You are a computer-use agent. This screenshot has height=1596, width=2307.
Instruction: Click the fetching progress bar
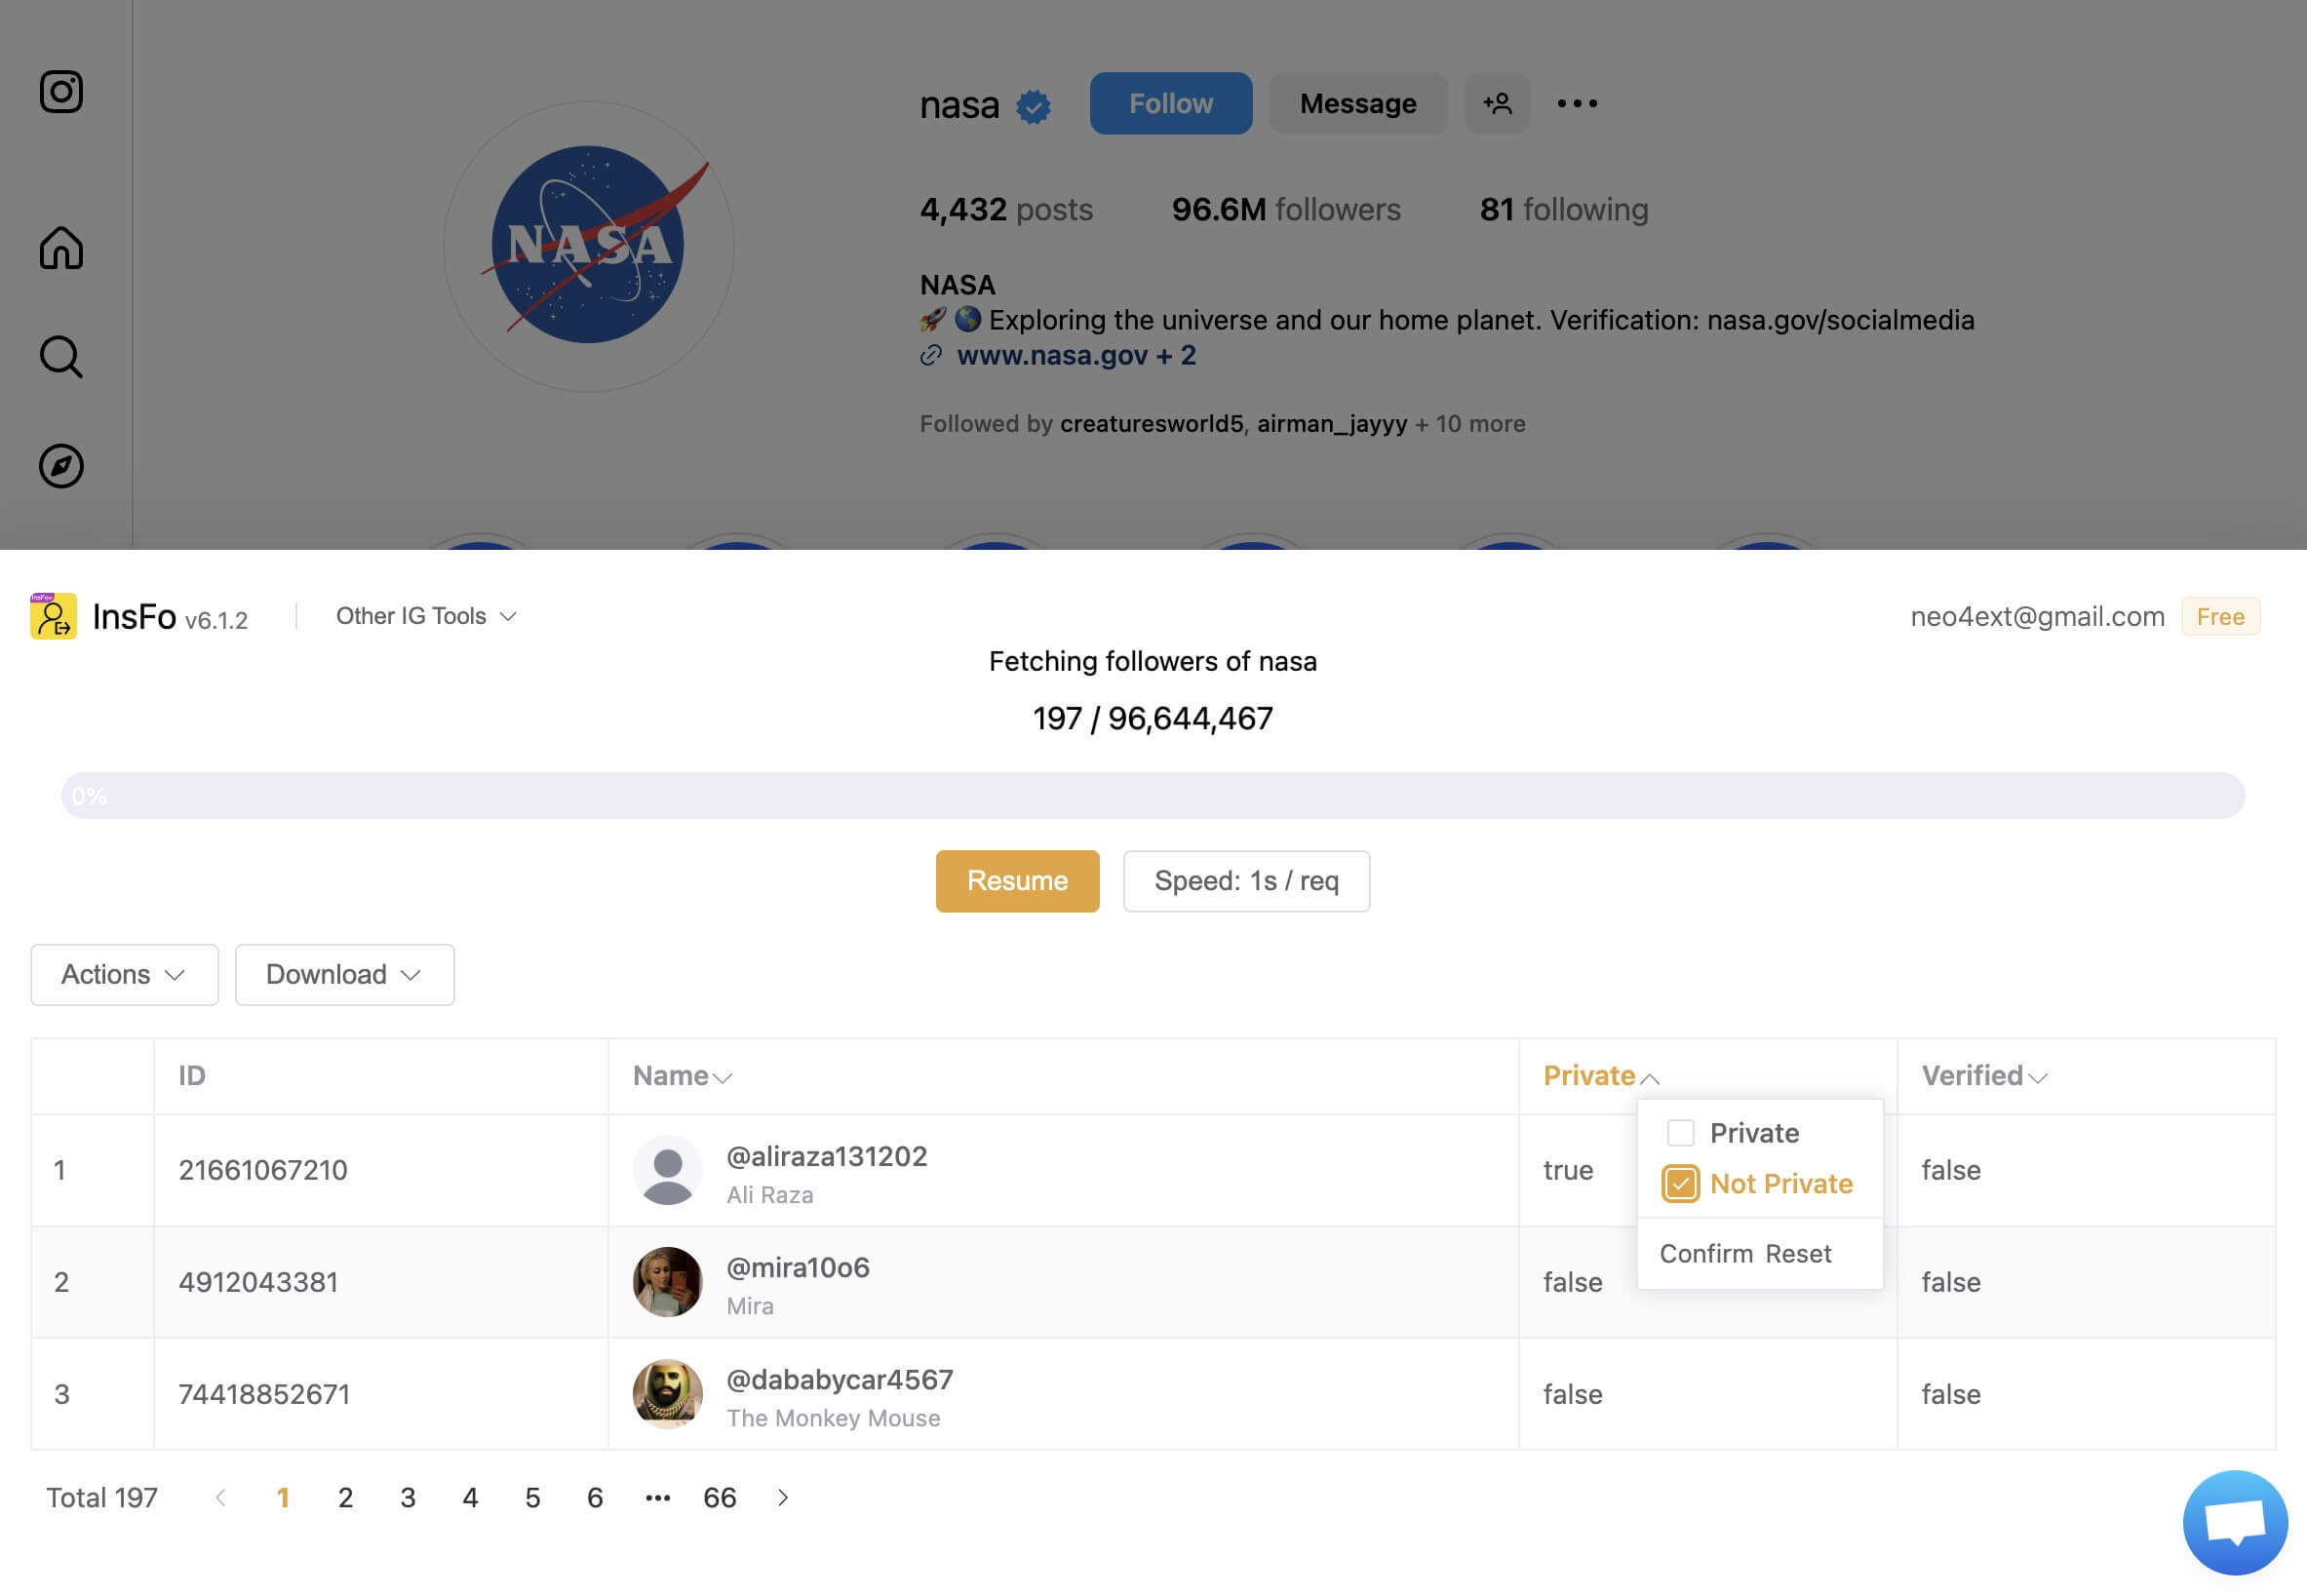pyautogui.click(x=1152, y=796)
